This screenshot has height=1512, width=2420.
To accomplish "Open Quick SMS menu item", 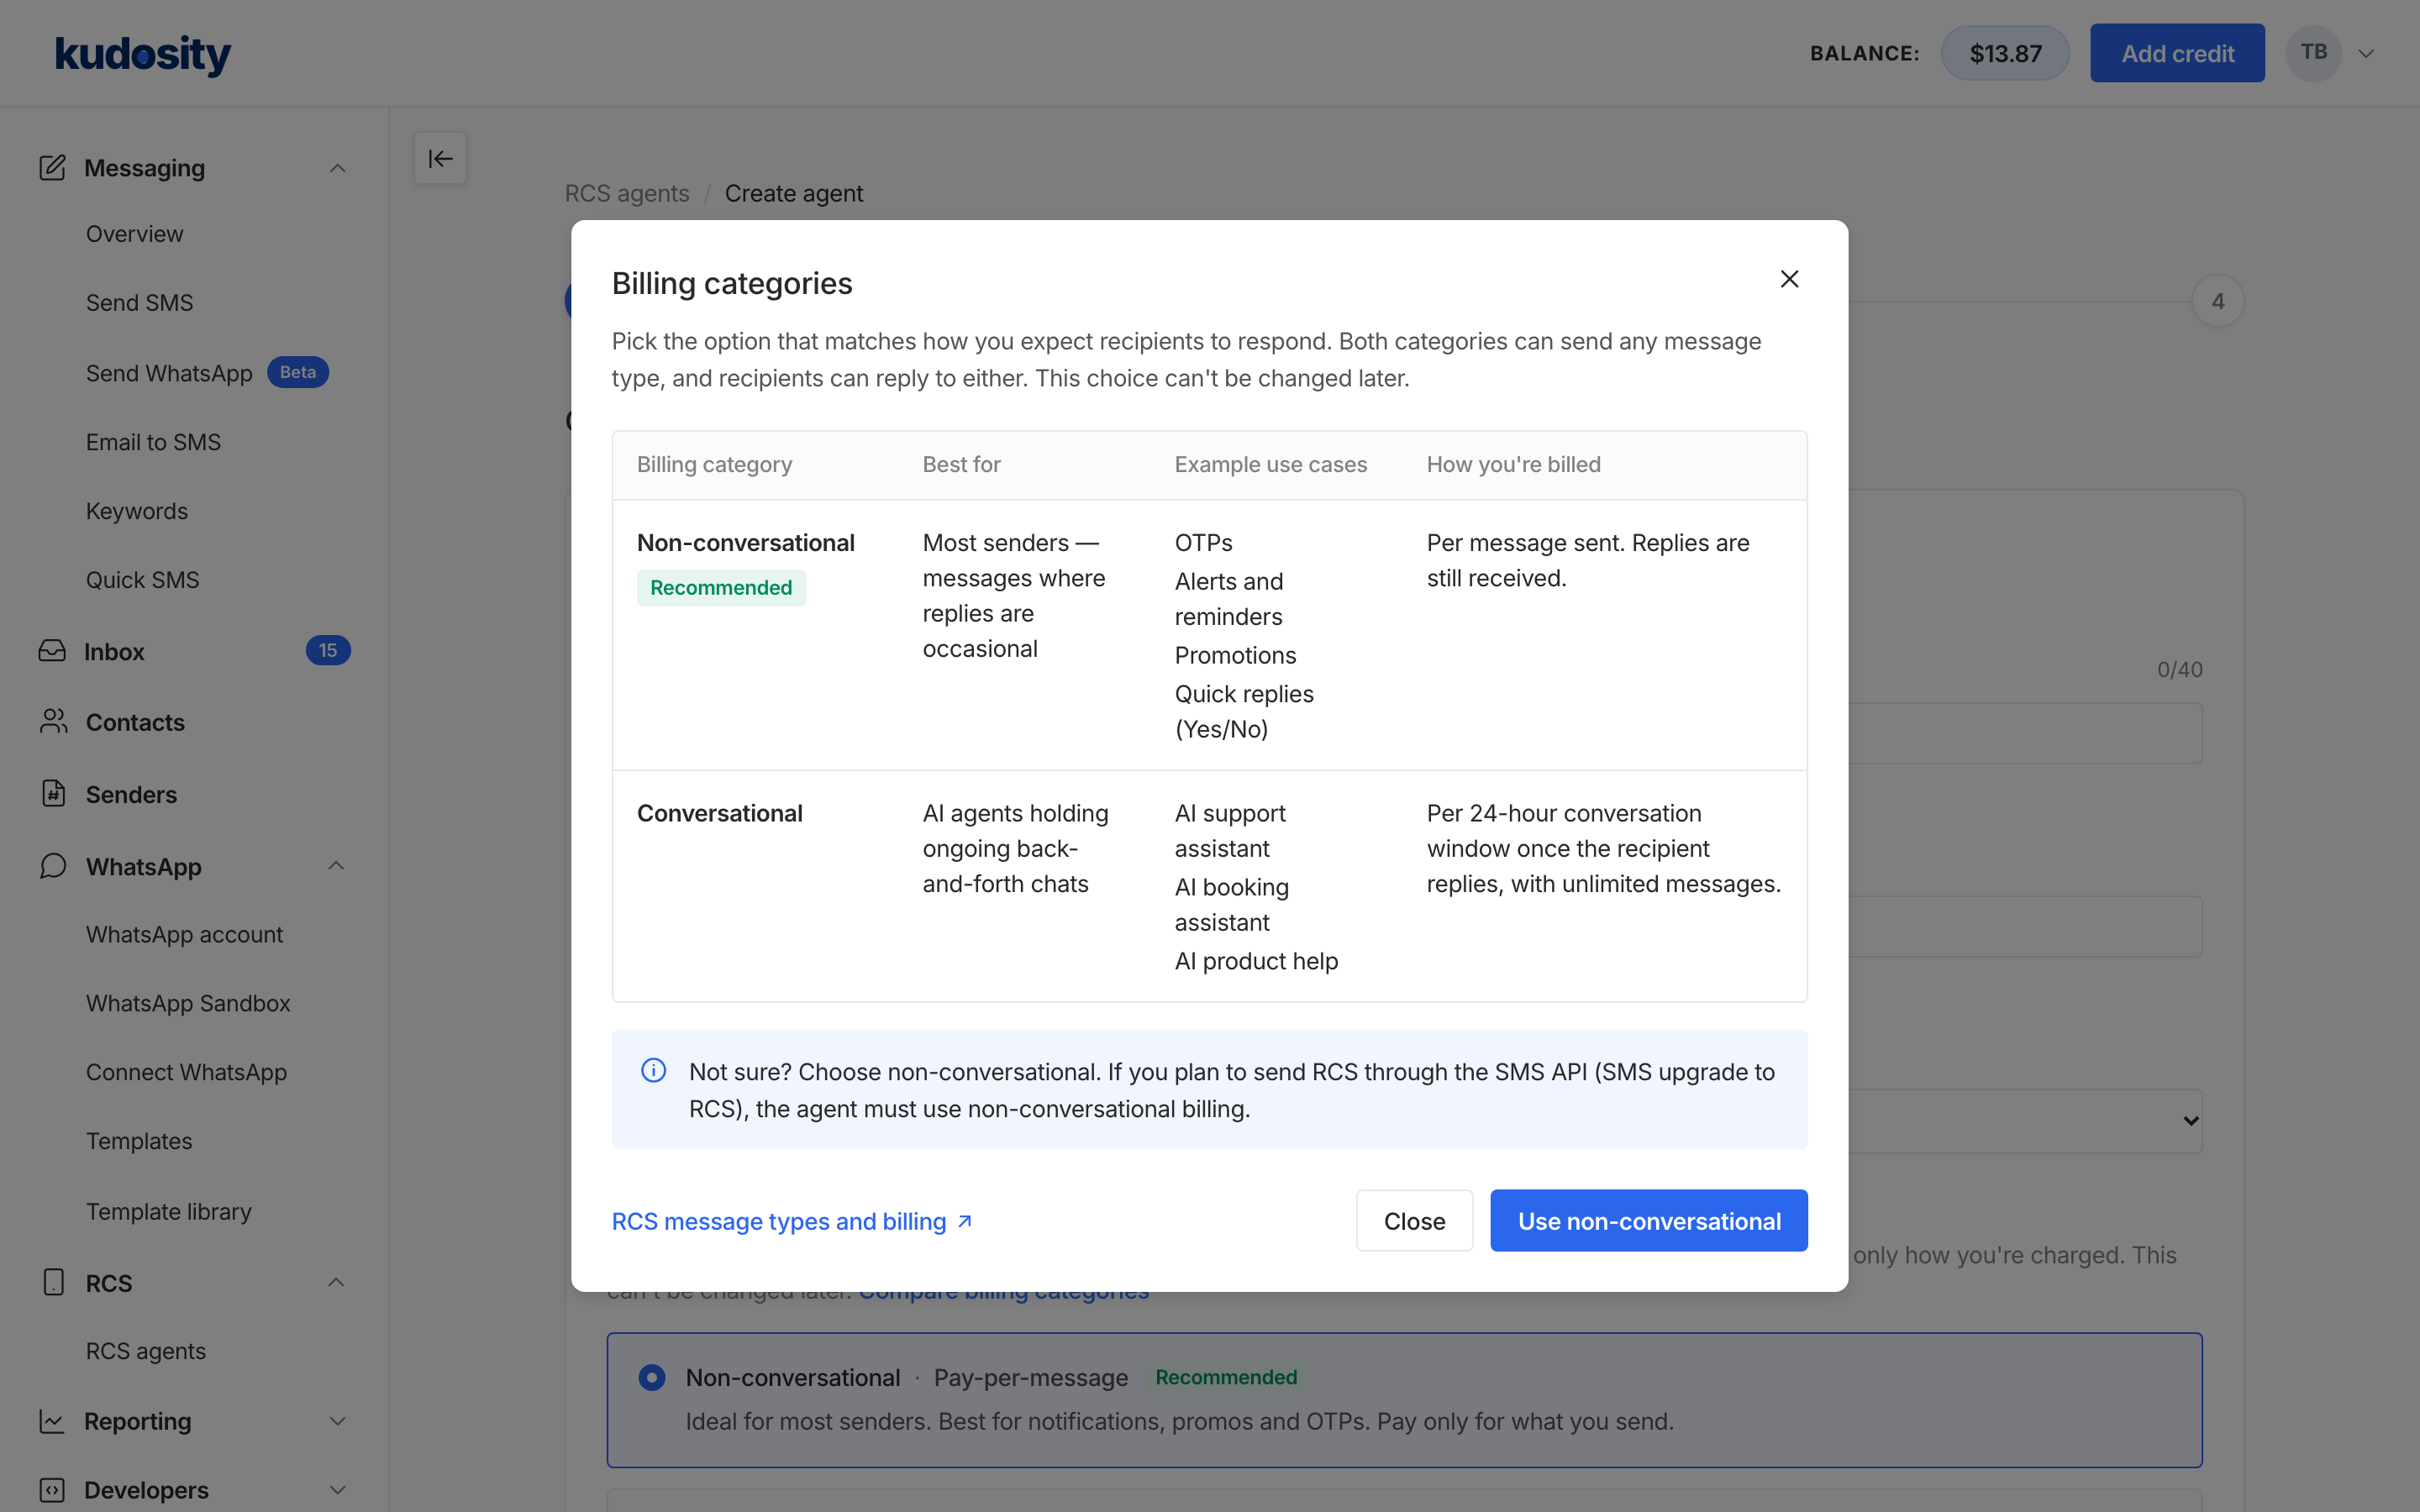I will 143,579.
